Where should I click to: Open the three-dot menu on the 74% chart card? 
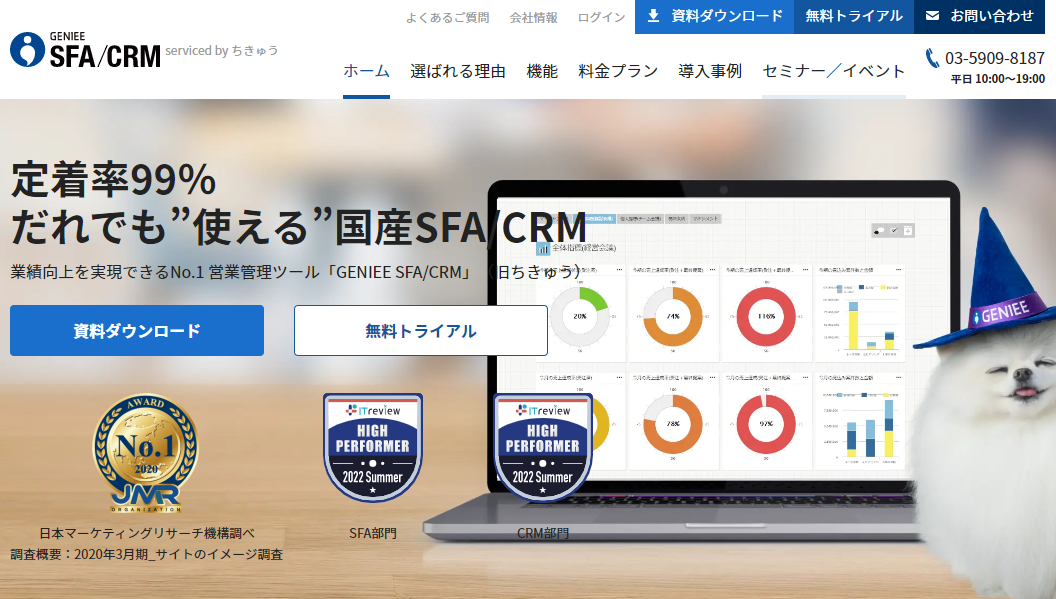[x=714, y=269]
